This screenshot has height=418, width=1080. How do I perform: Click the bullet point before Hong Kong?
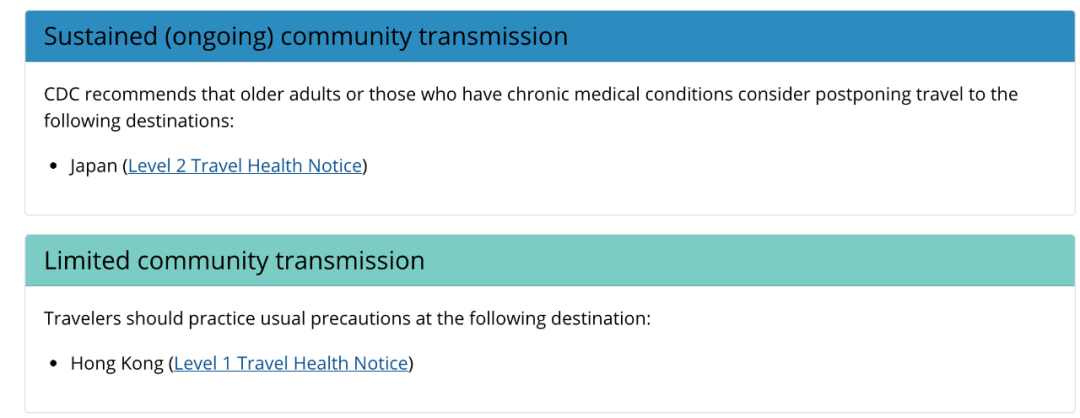[54, 364]
